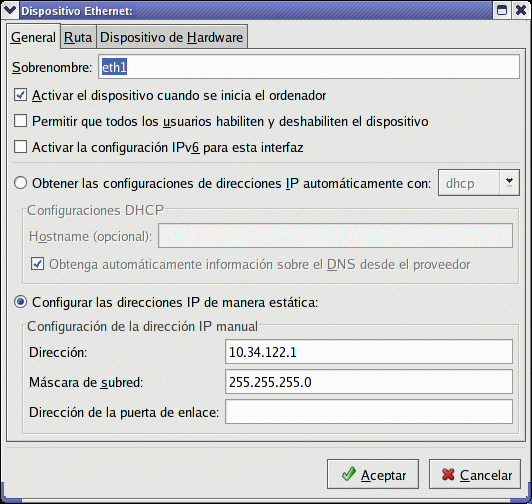The image size is (532, 504).
Task: Click the Máscara de subred field
Action: [x=369, y=382]
